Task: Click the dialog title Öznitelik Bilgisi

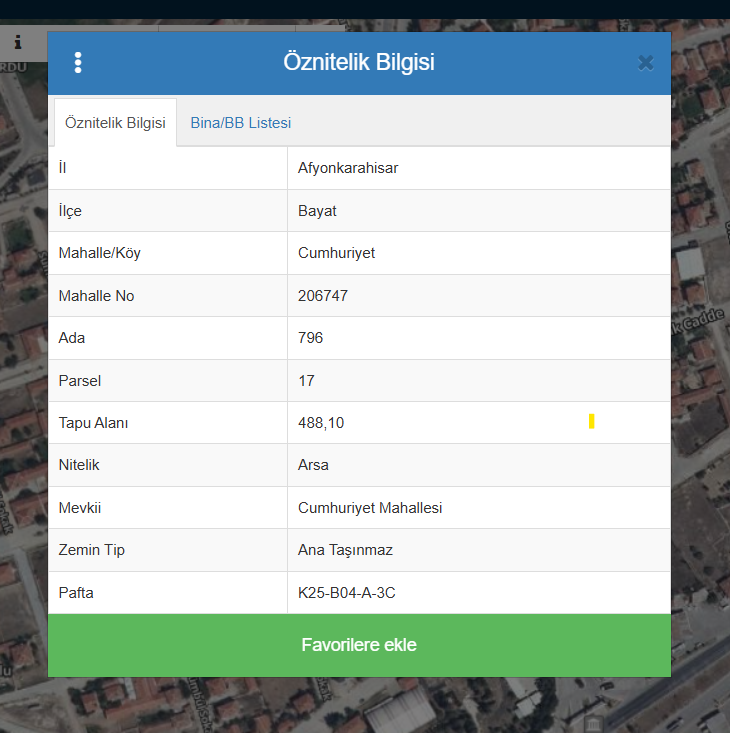Action: click(x=358, y=63)
